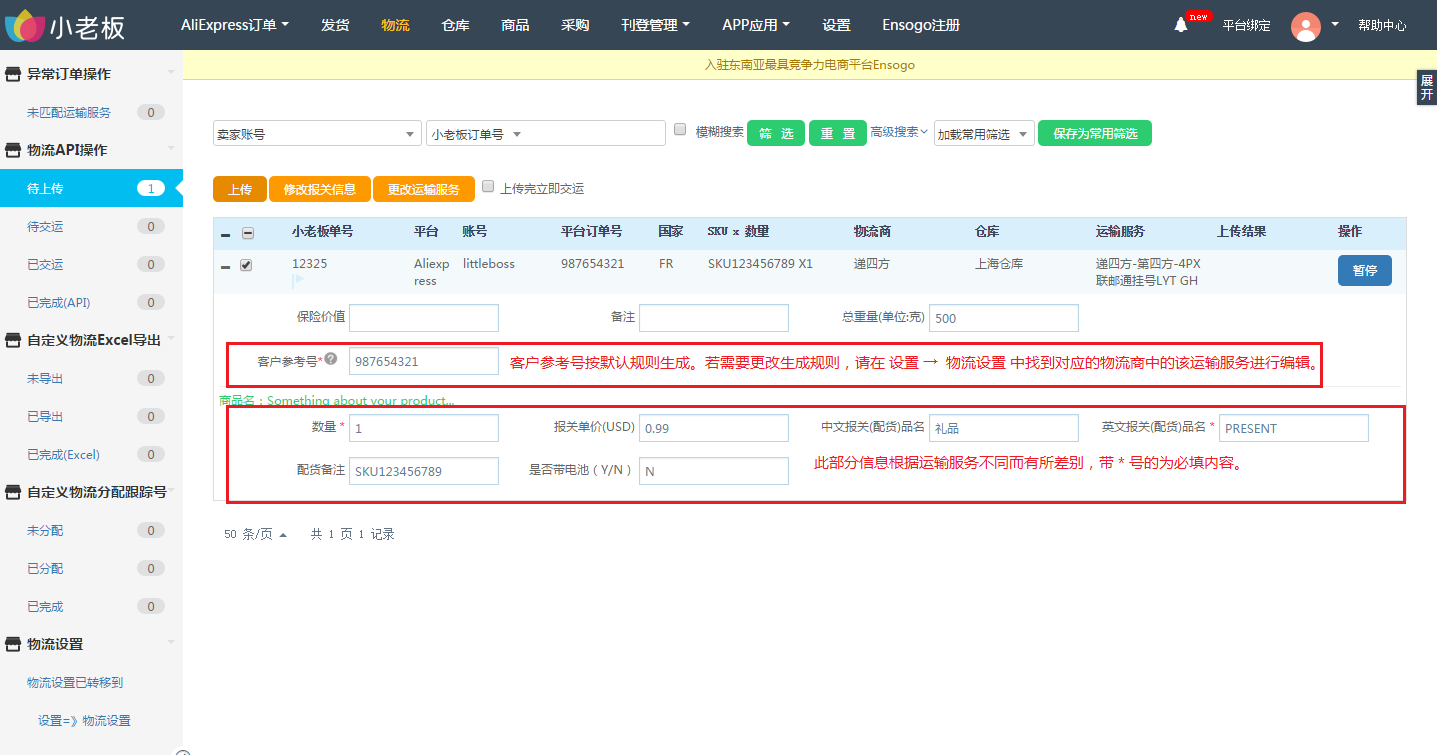The width and height of the screenshot is (1437, 755).
Task: Click the 总重量 field showing 500
Action: point(1004,318)
